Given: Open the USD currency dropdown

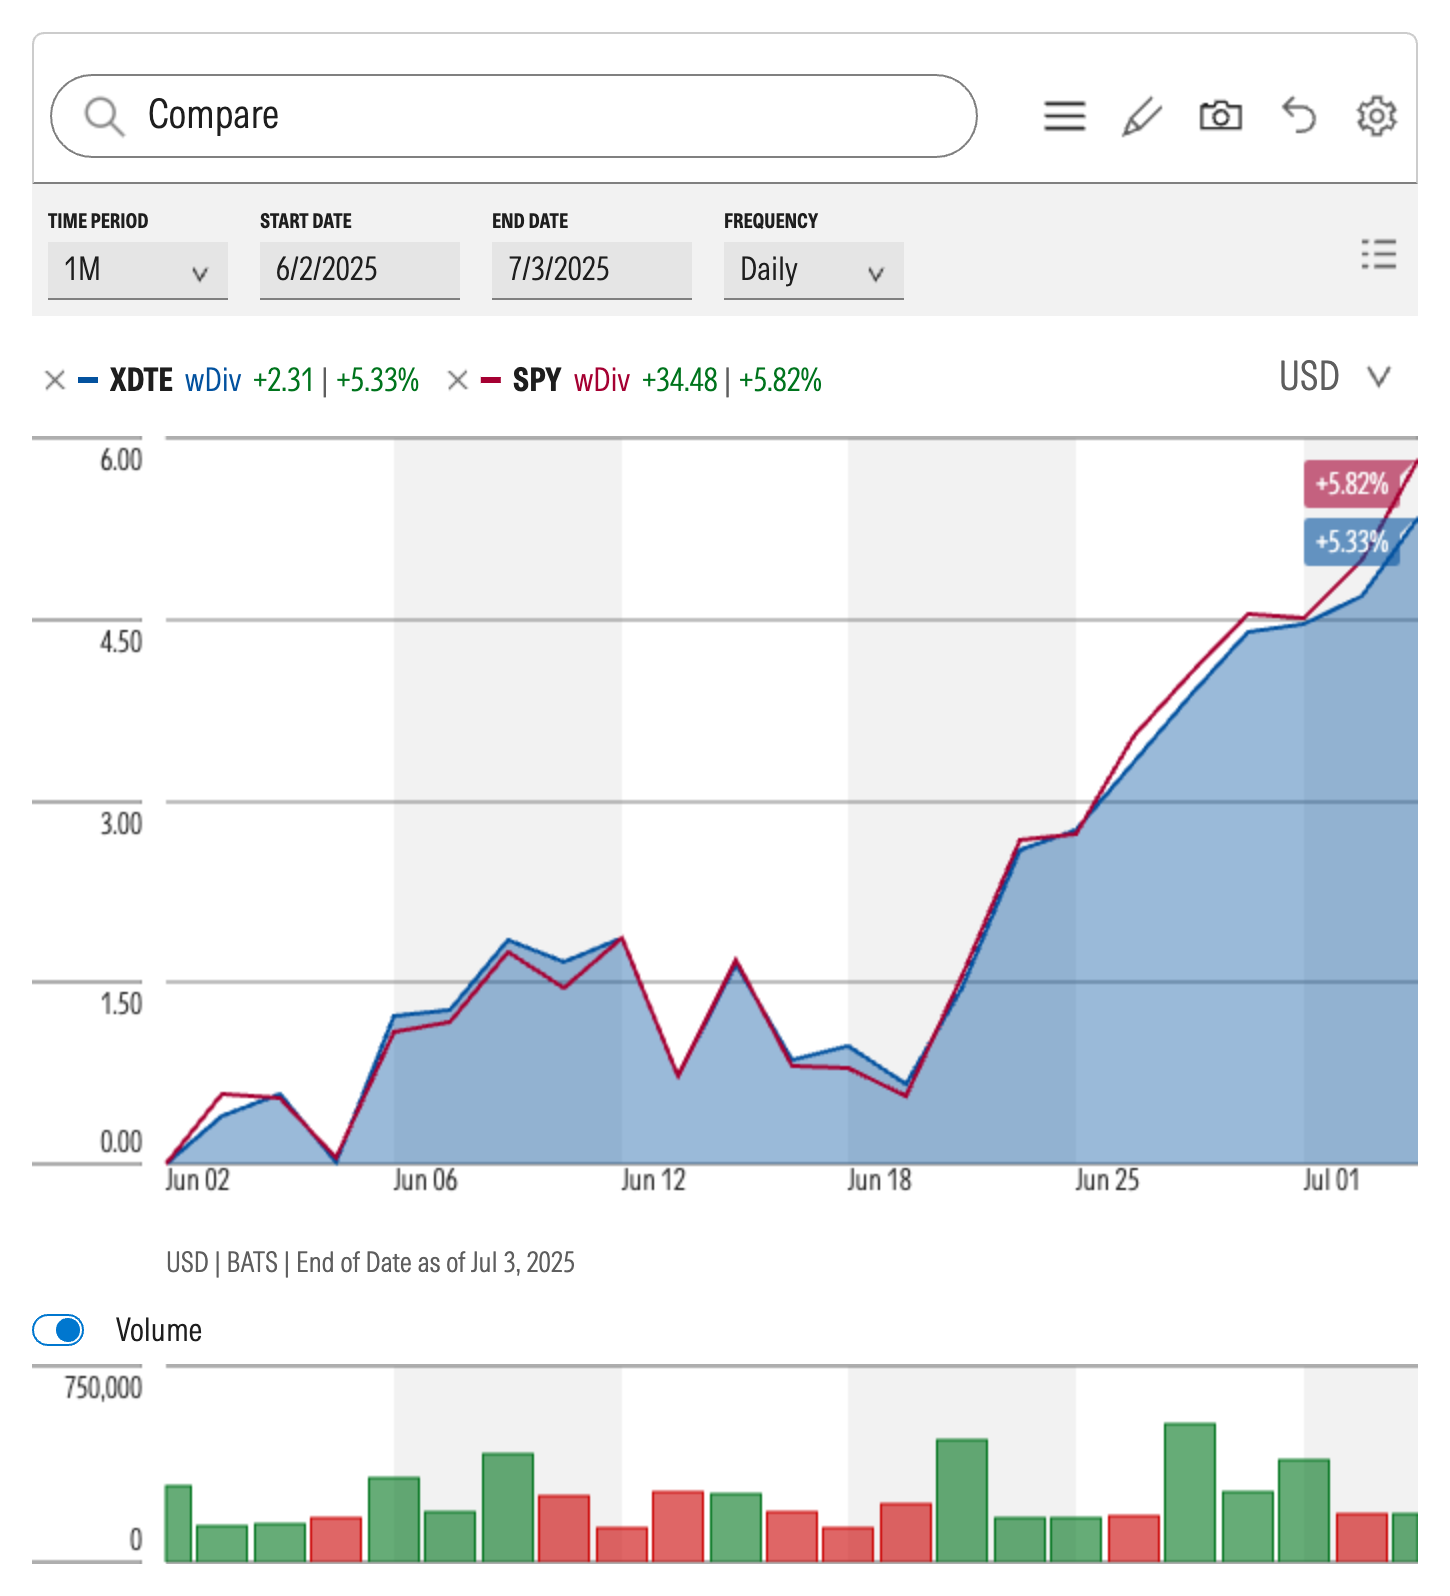Looking at the screenshot, I should coord(1335,377).
